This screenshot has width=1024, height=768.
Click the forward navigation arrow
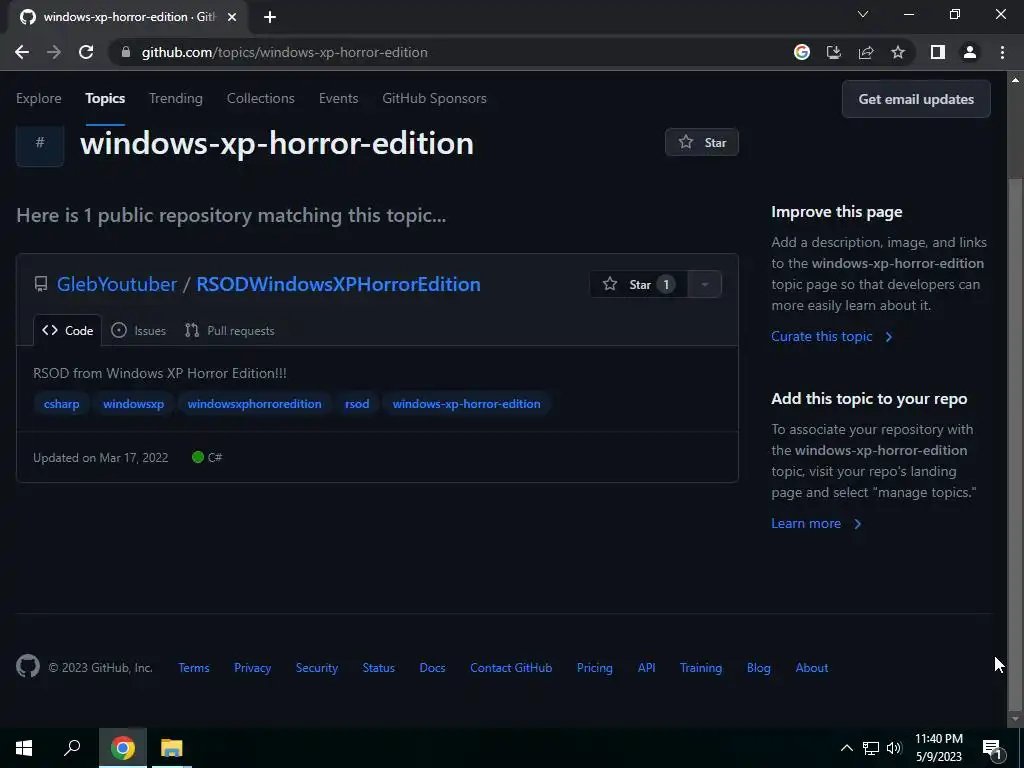click(x=54, y=52)
